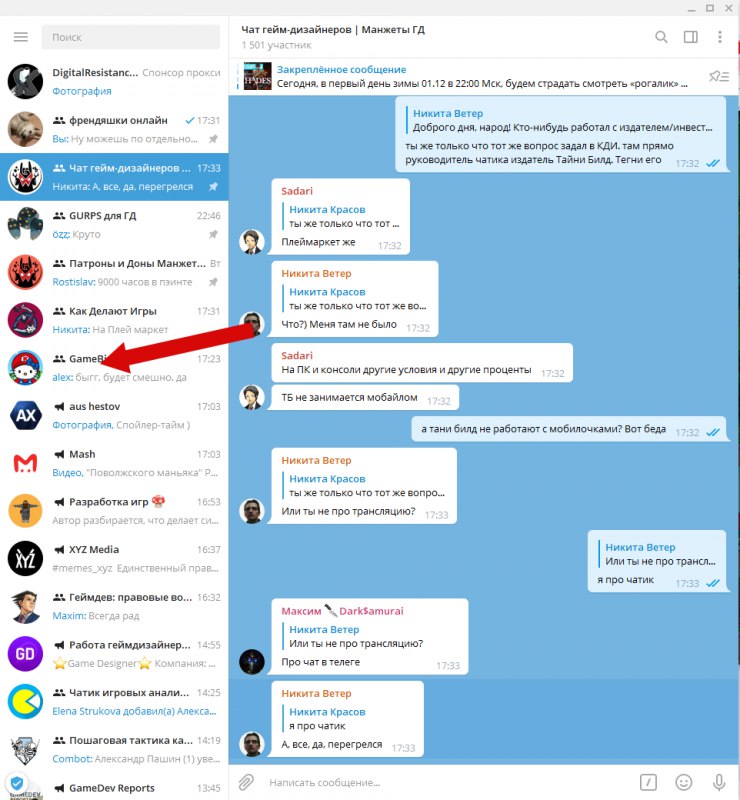Open the Как Делают Игры group chat
This screenshot has height=800, width=740.
point(114,320)
